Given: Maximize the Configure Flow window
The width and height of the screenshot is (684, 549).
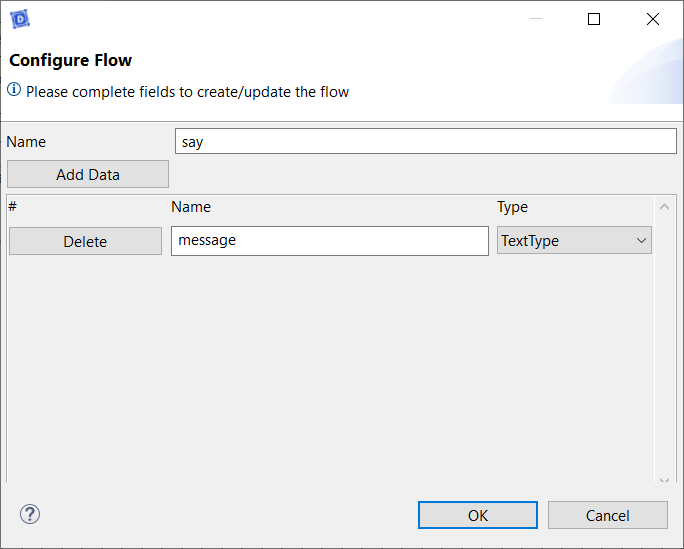Looking at the screenshot, I should [594, 19].
